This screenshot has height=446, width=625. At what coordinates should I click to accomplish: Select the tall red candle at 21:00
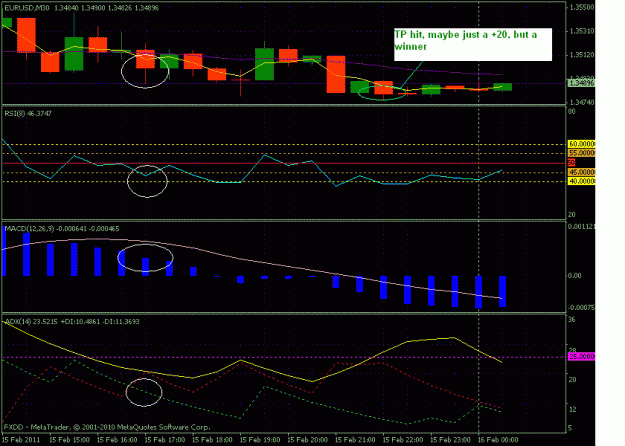(336, 75)
